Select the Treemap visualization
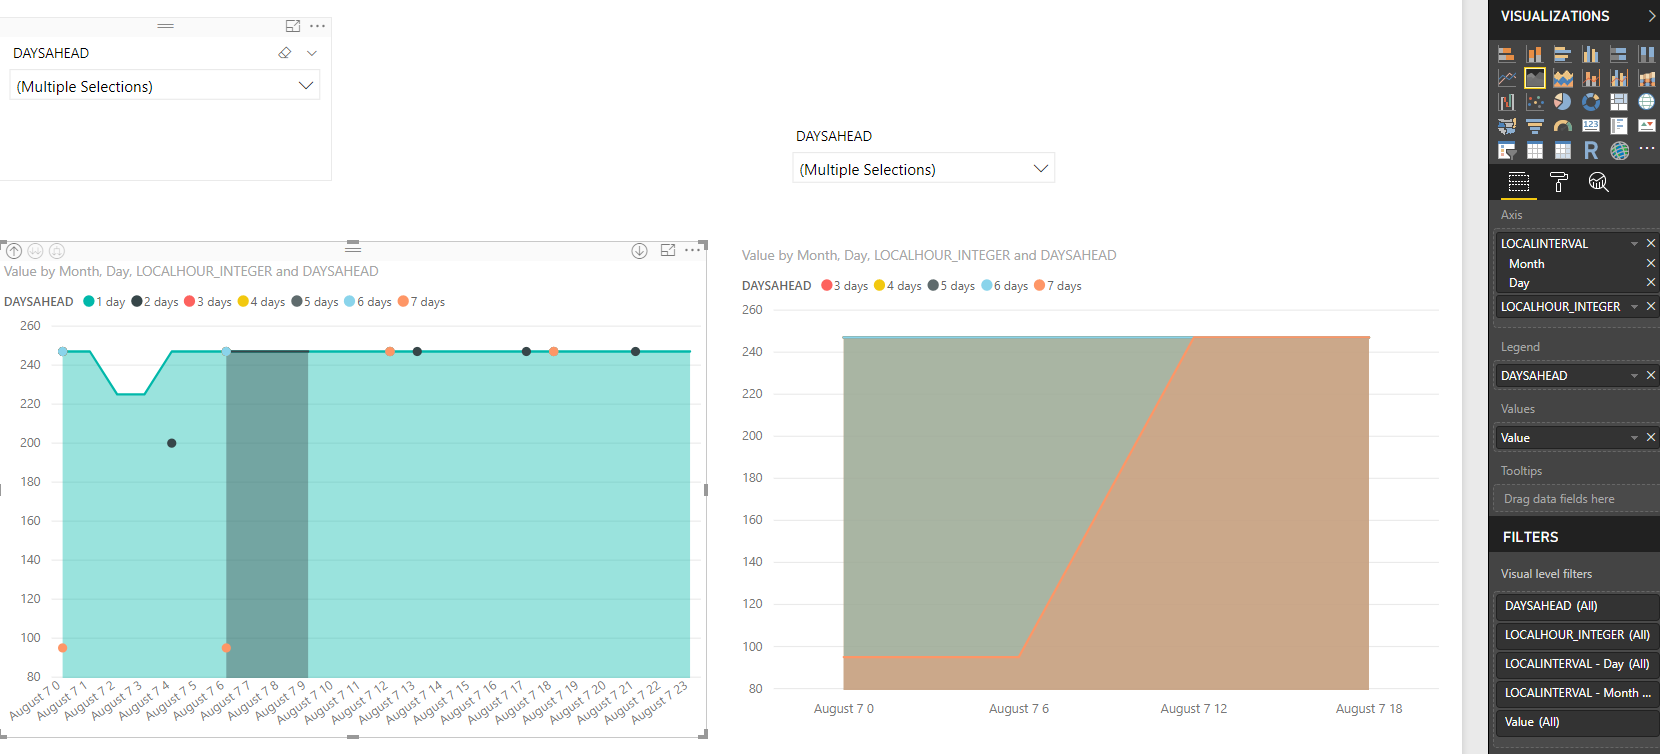1660x754 pixels. coord(1618,102)
